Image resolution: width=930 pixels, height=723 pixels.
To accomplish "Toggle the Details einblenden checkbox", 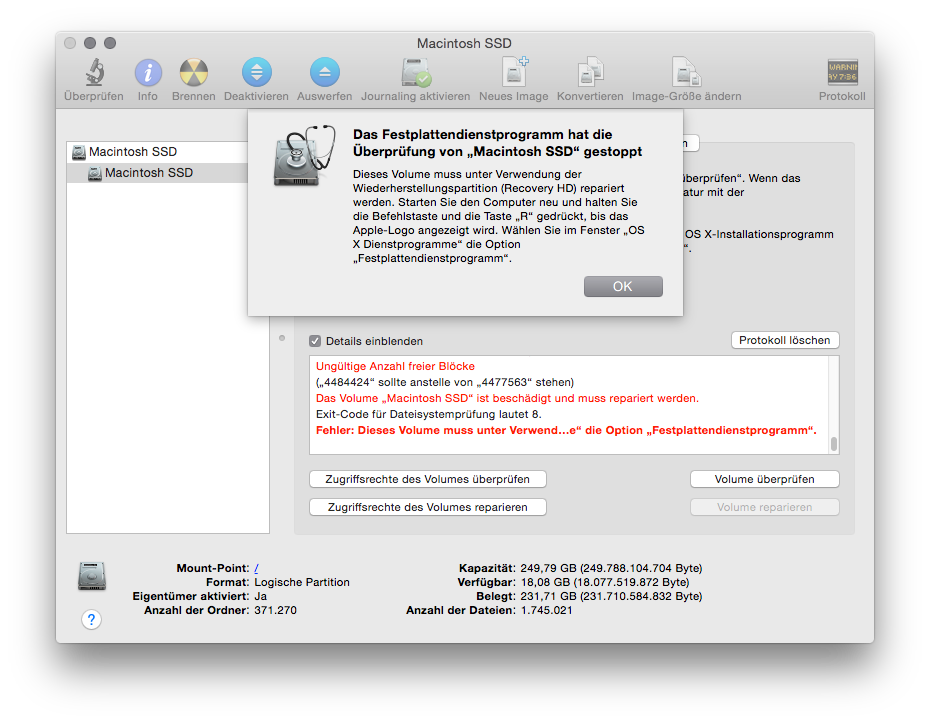I will (x=315, y=341).
